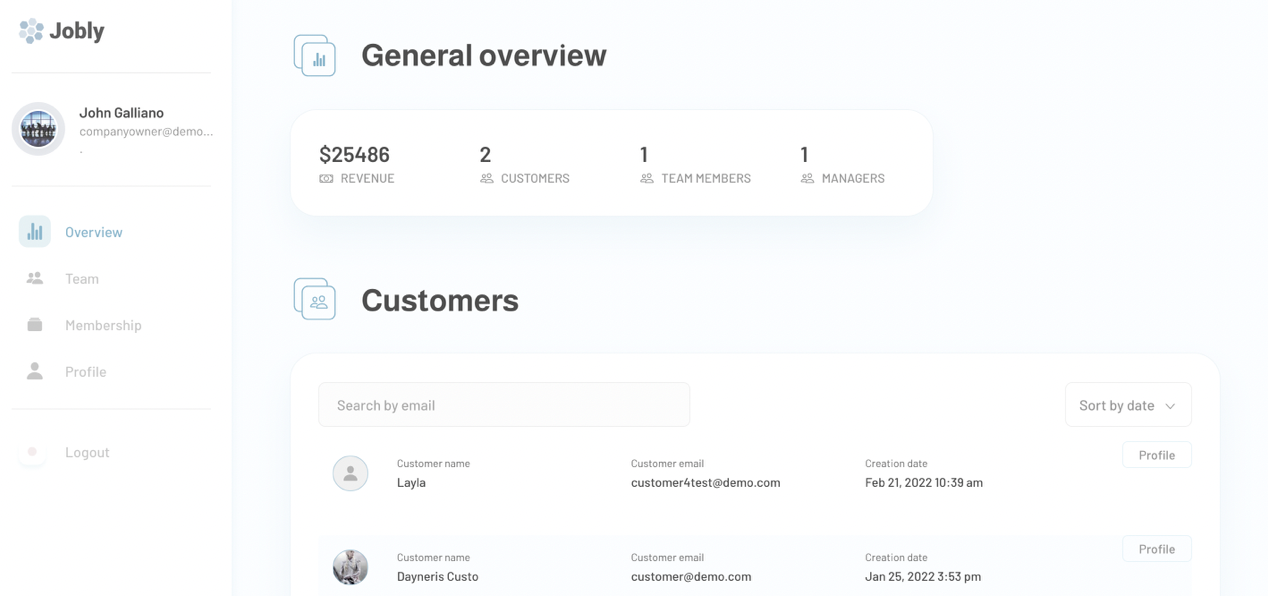1268x596 pixels.
Task: Click the Overview bar chart sidebar icon
Action: click(x=35, y=232)
